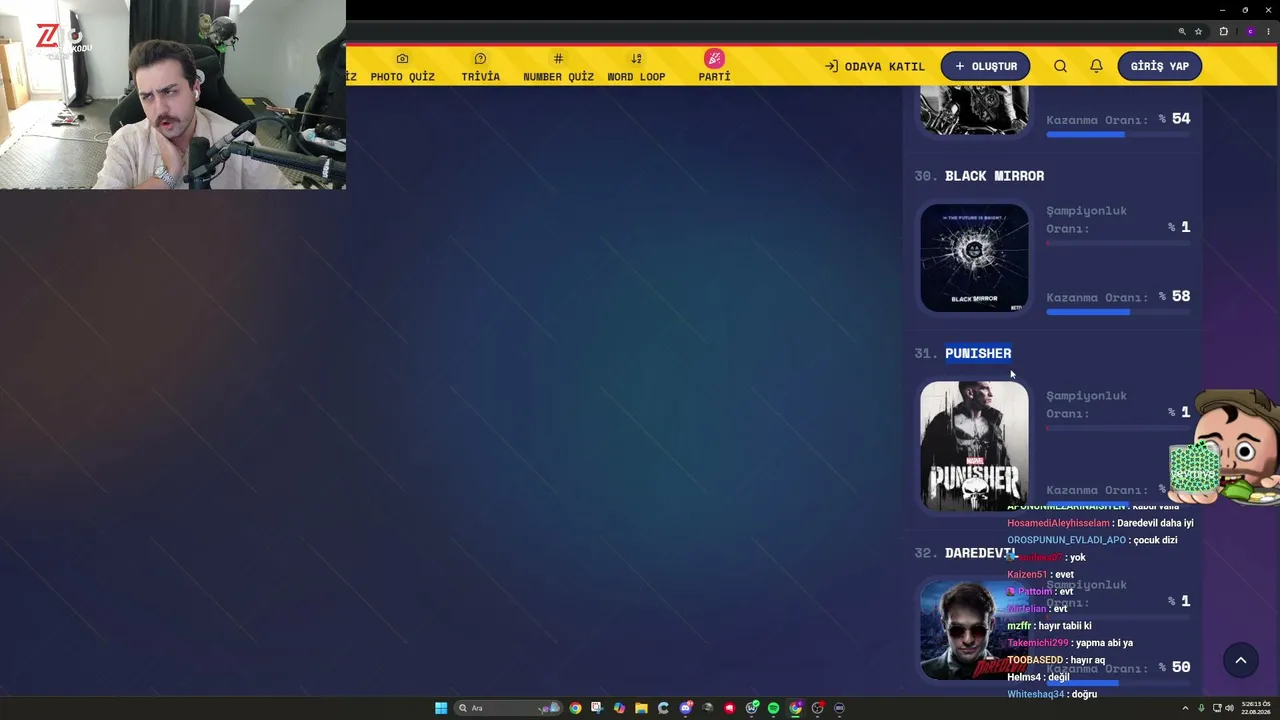Click the highlighted 'PUNISHER' title
Screen dimensions: 1280x720
click(x=978, y=353)
